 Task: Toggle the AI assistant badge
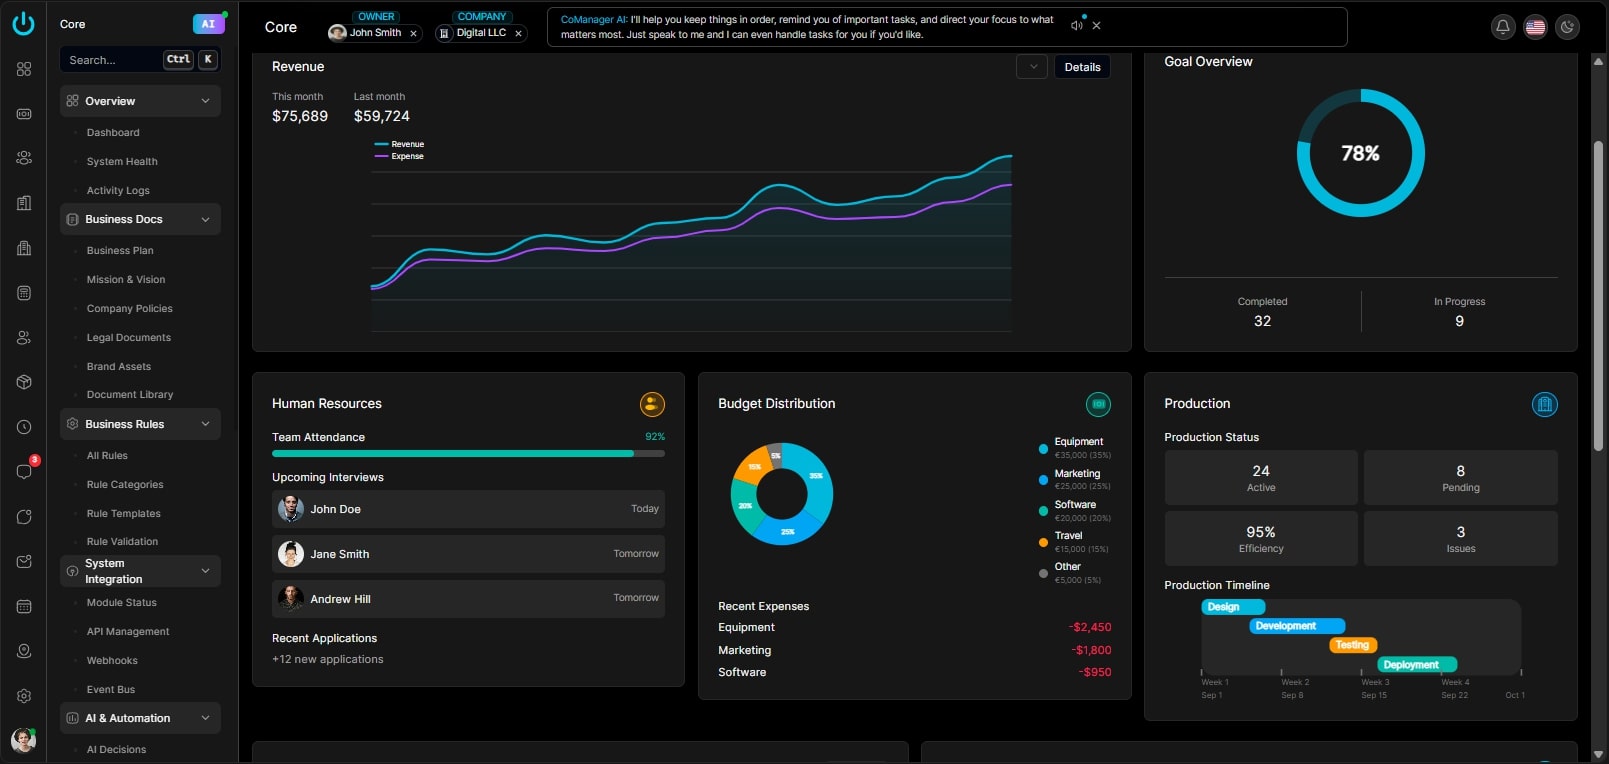pos(208,24)
